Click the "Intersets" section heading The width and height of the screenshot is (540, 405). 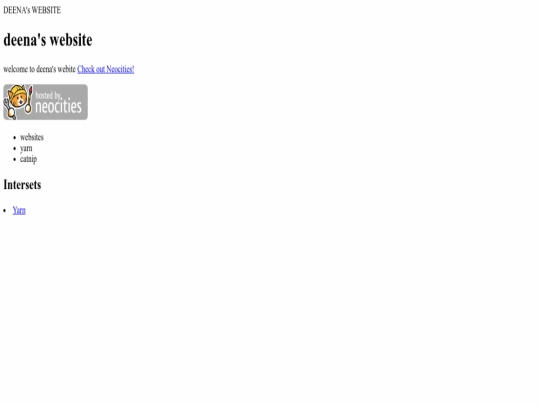point(22,185)
